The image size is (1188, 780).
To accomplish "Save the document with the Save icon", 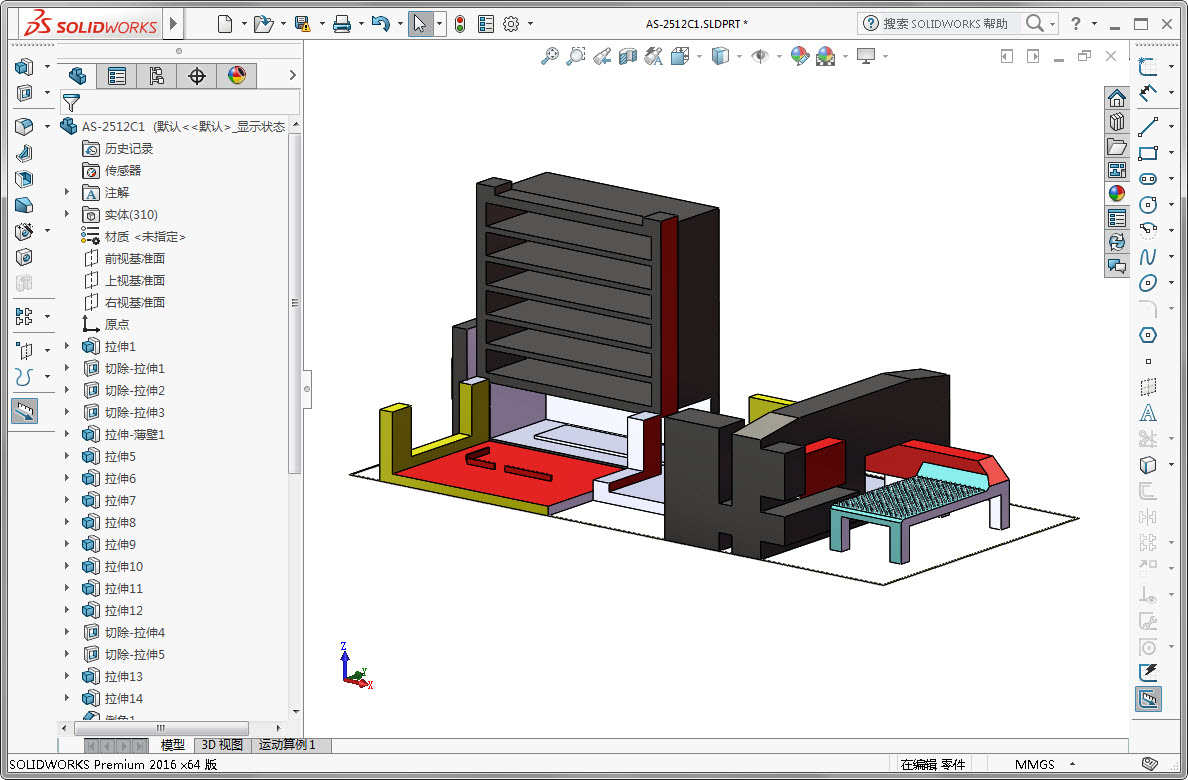I will click(x=302, y=24).
